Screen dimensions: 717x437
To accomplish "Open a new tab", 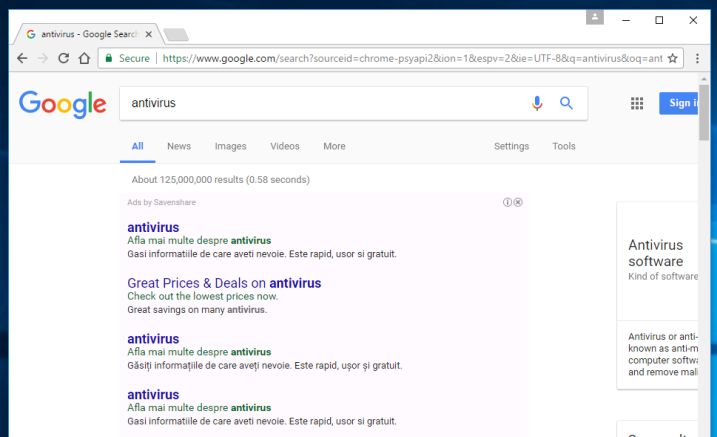I will point(176,34).
